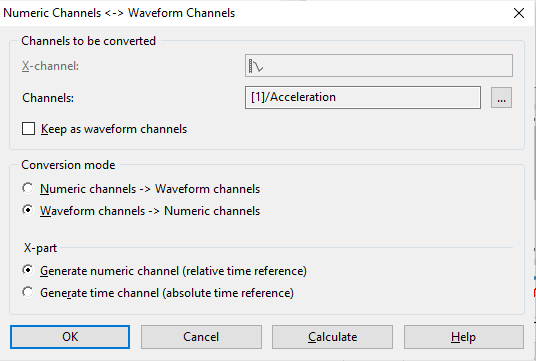
Task: Choose Generate time channel absolute time option
Action: click(28, 292)
